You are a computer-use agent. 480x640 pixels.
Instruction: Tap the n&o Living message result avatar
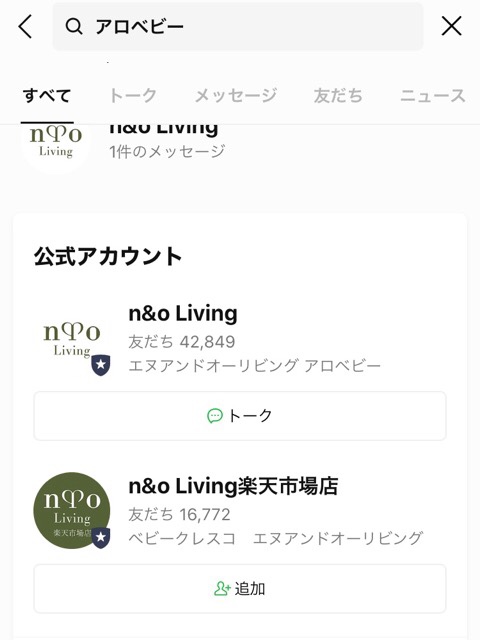coord(56,145)
